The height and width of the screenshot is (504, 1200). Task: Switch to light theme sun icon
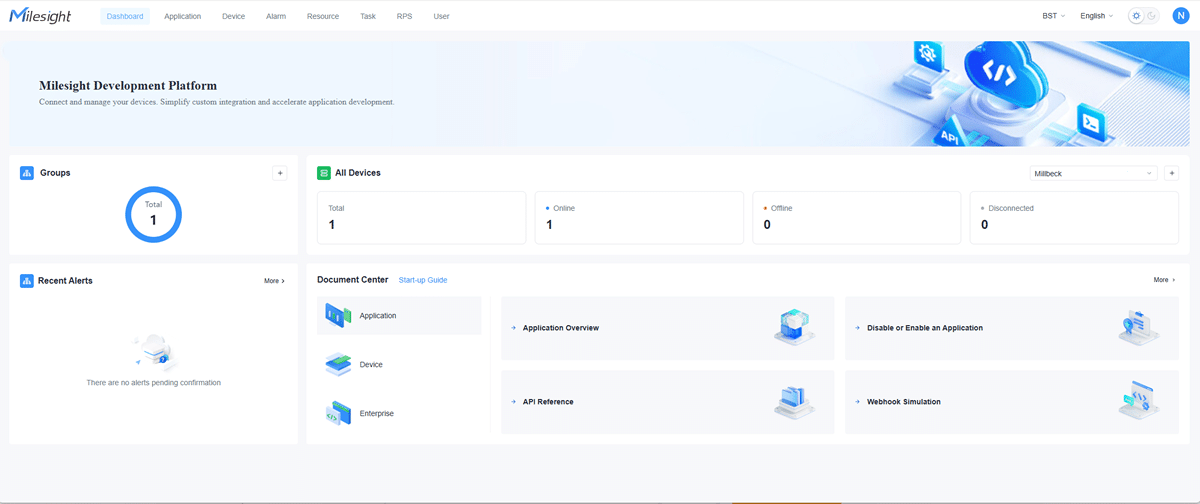coord(1136,16)
